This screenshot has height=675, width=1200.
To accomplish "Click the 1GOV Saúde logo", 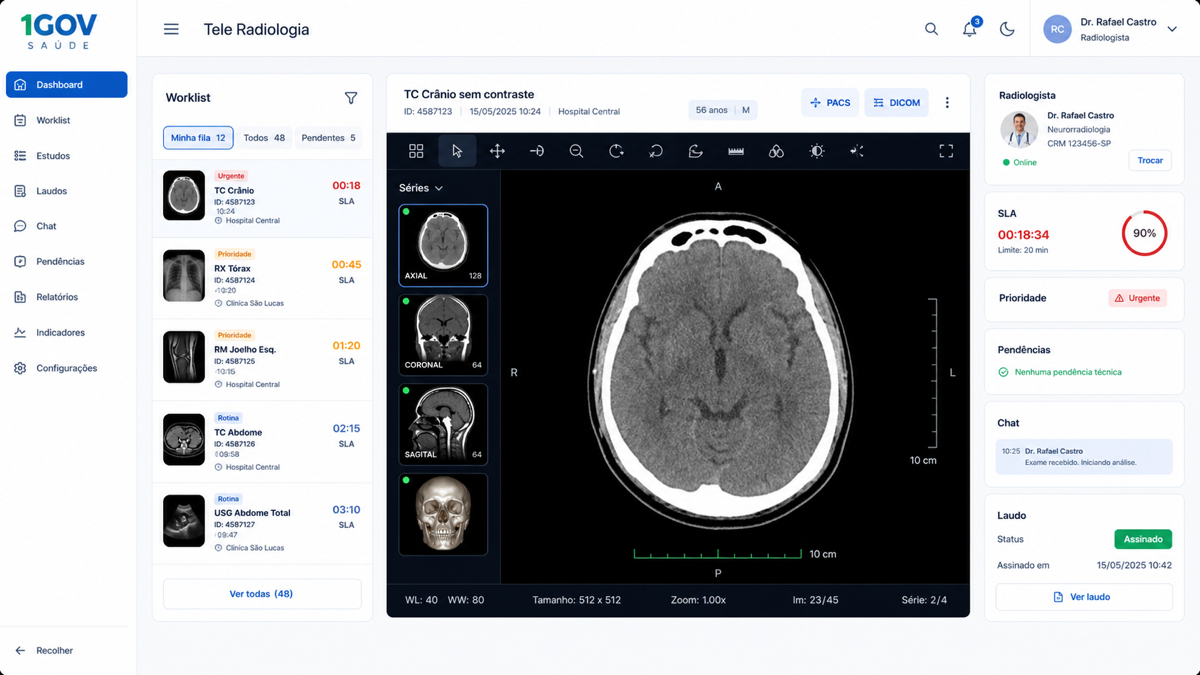I will tap(59, 31).
